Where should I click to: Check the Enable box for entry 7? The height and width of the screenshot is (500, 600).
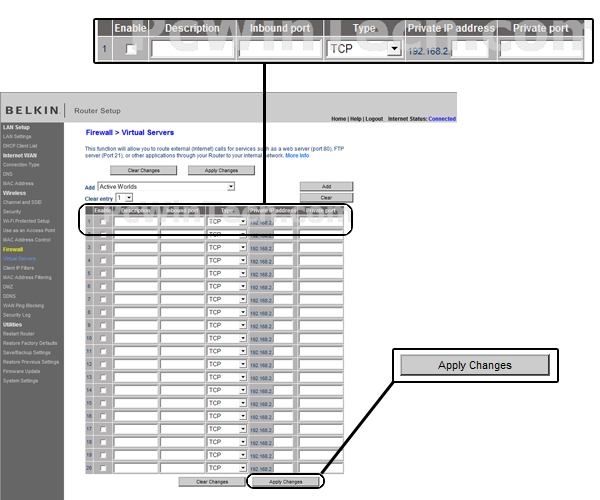(103, 300)
